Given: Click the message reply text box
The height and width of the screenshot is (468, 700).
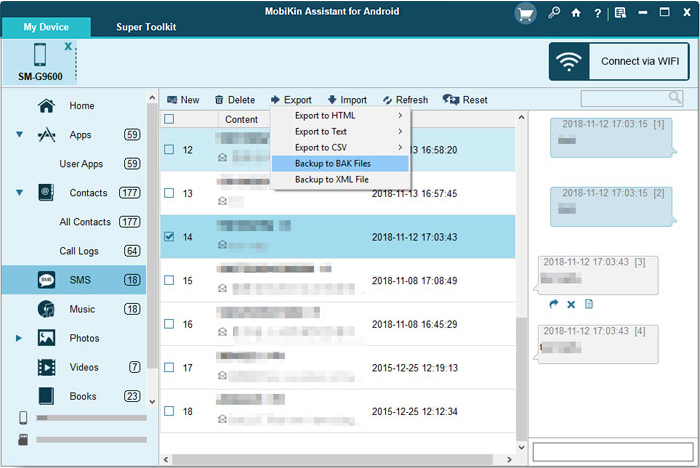Looking at the screenshot, I should [613, 451].
